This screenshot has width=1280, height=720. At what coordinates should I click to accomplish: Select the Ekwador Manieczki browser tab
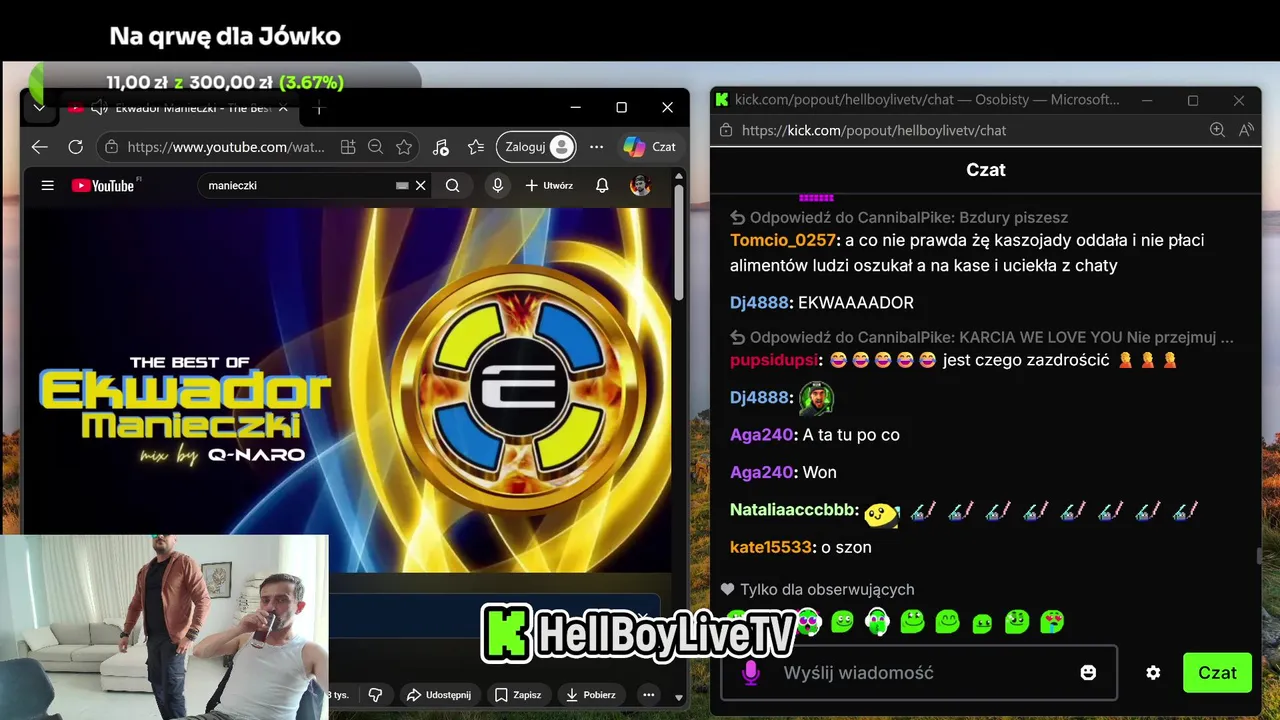point(180,108)
